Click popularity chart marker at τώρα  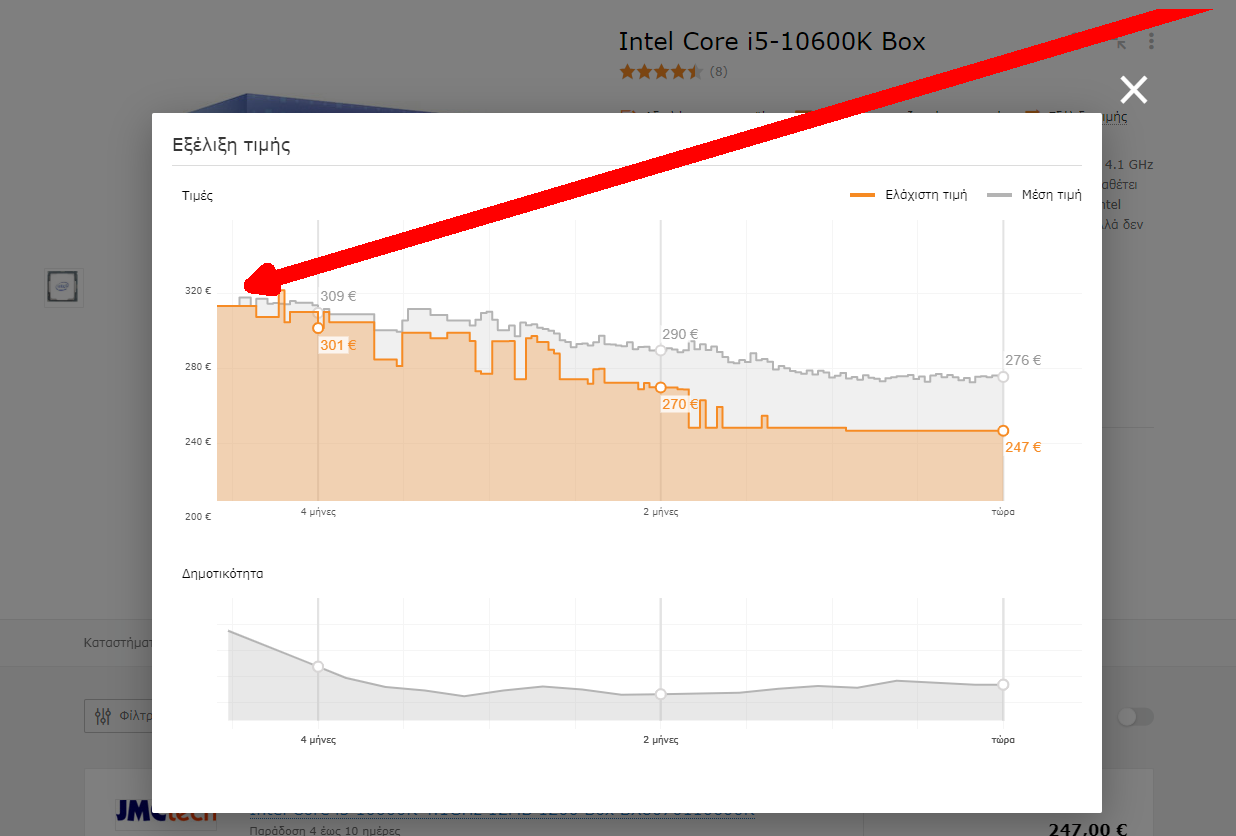[1003, 684]
